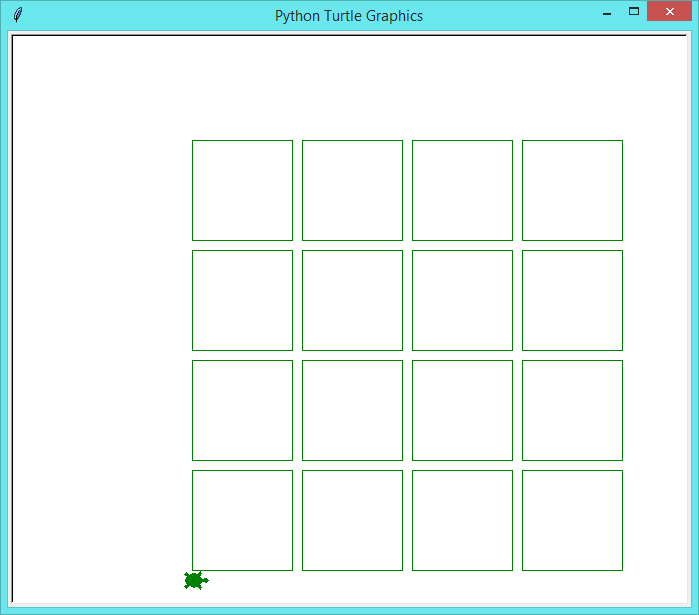Image resolution: width=699 pixels, height=615 pixels.
Task: Pick the third square in the second row
Action: tap(462, 300)
